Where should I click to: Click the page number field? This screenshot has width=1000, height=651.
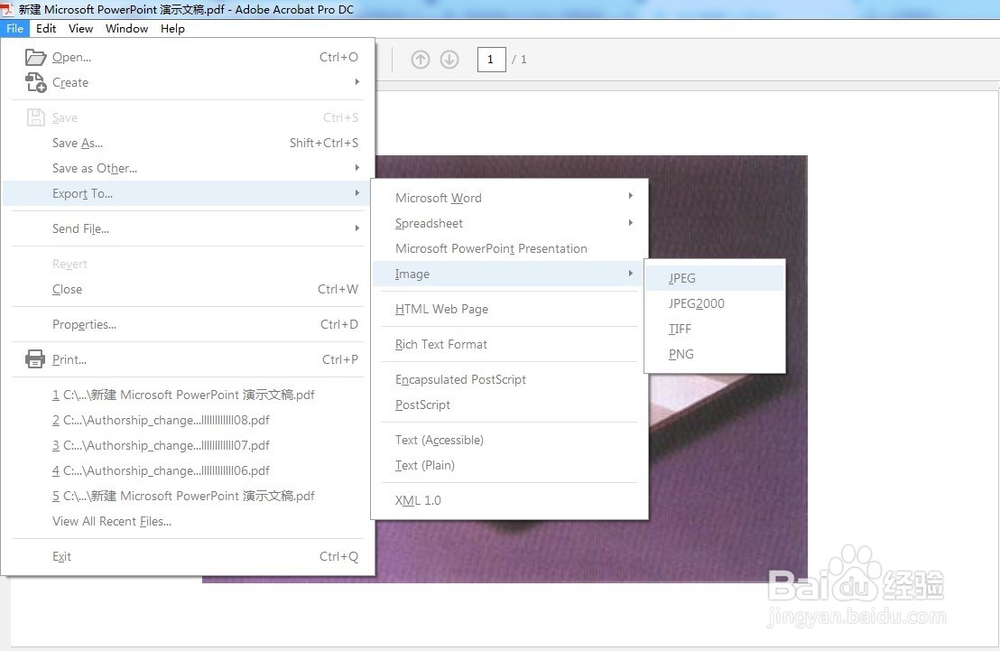click(491, 59)
